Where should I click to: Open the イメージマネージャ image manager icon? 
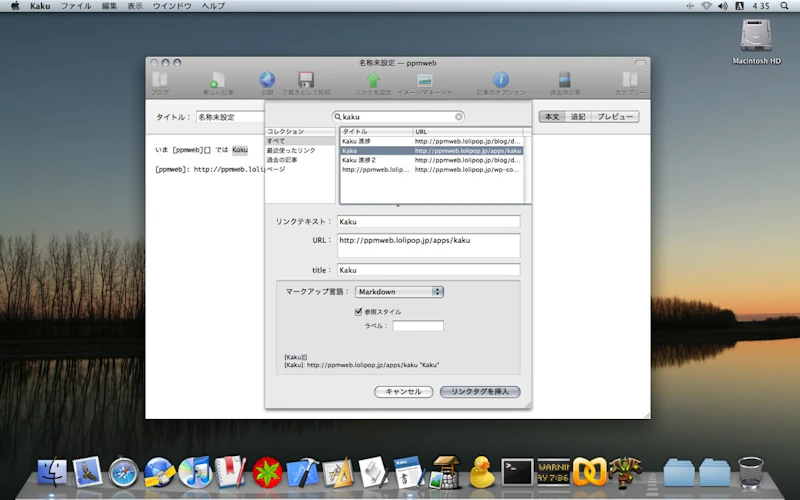(424, 80)
